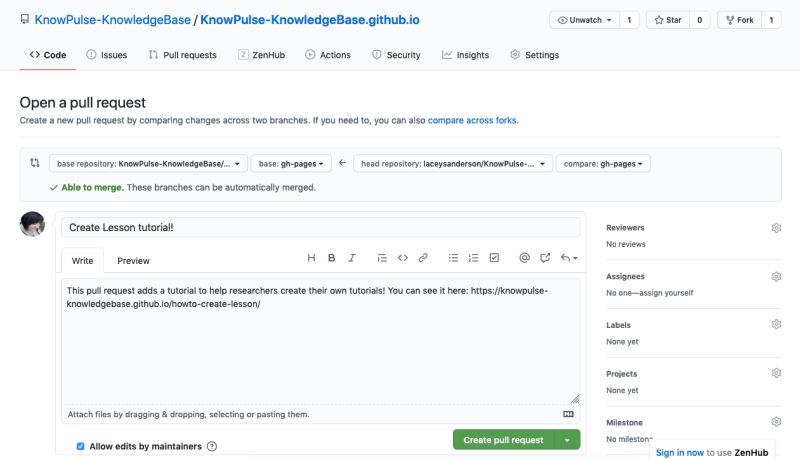Switch to the Write tab
The width and height of the screenshot is (800, 459).
[x=82, y=261]
